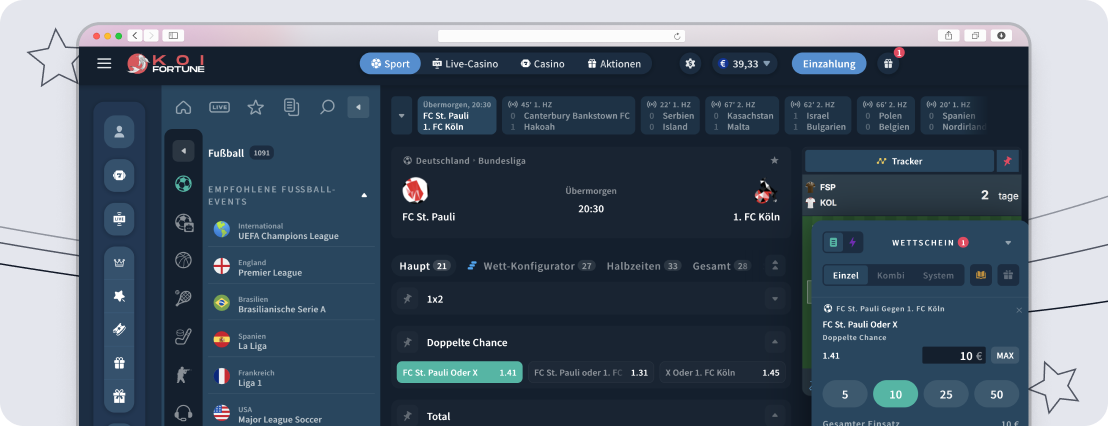Open the Gesamt market tab
The image size is (1108, 426).
click(x=721, y=266)
